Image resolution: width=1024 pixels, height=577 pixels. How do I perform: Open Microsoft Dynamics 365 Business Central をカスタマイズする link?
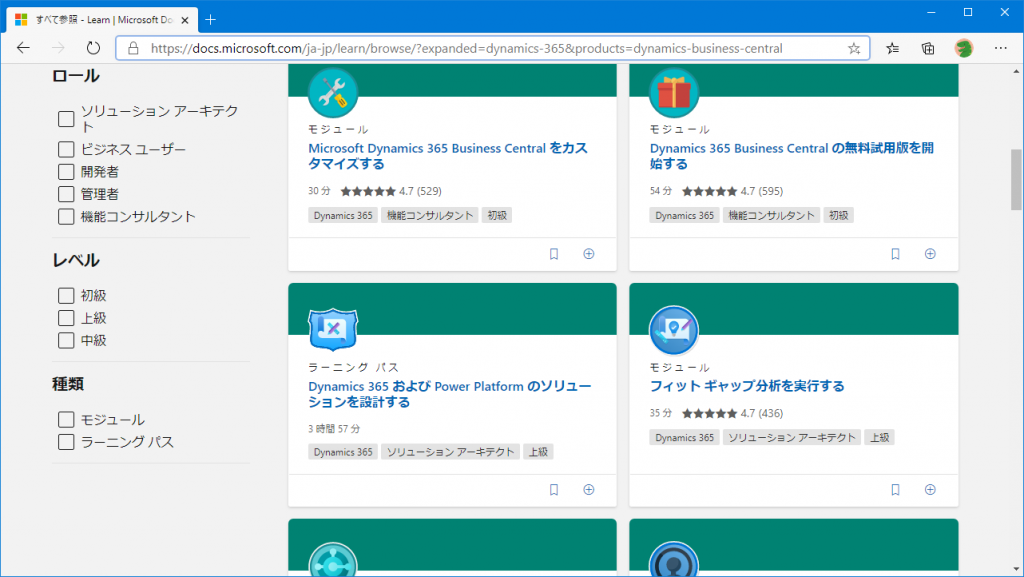point(448,156)
